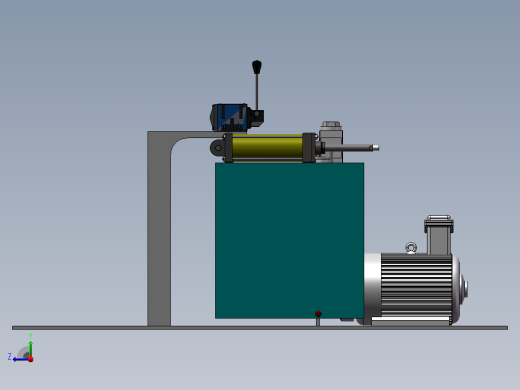Select the electric motor's finned housing

[x=416, y=285]
